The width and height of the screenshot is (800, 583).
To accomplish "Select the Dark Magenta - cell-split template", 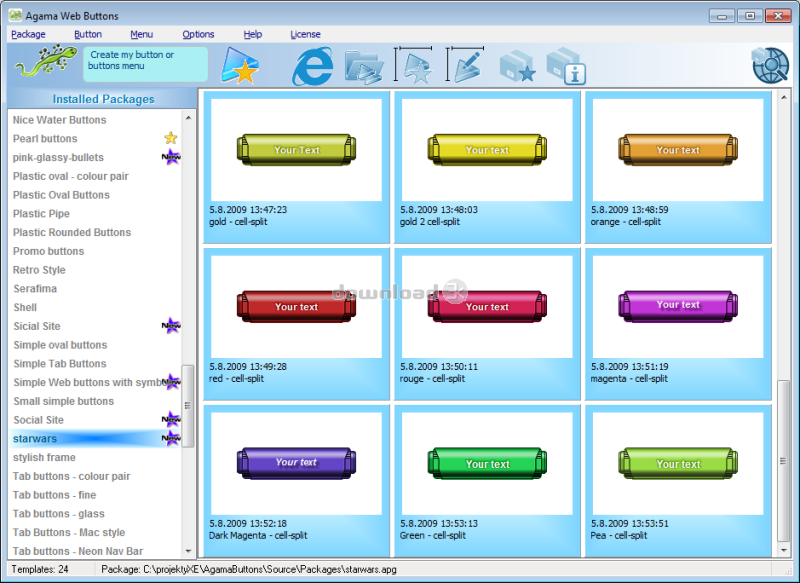I will click(296, 480).
